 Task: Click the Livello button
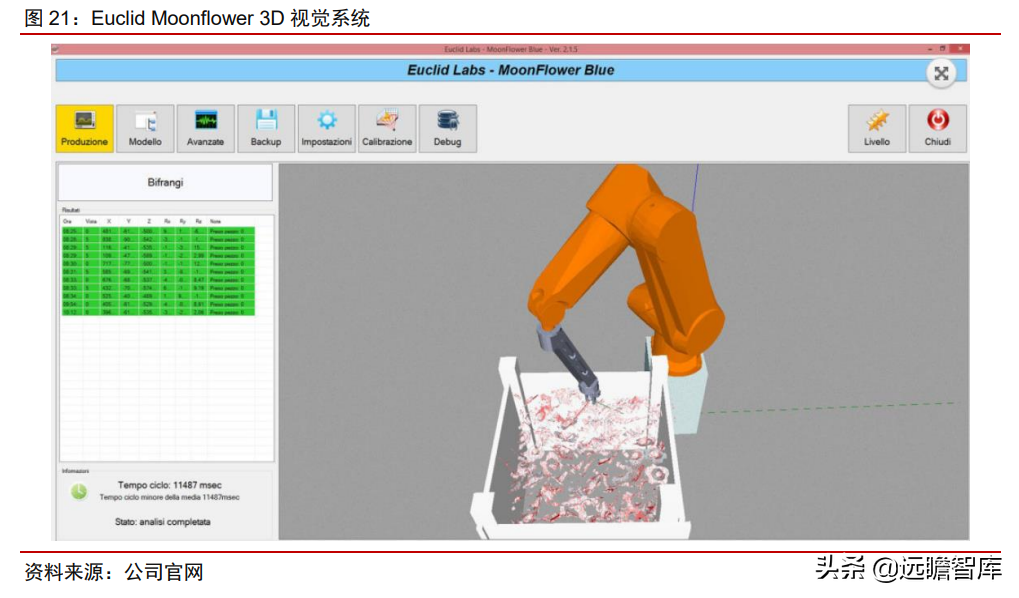point(877,129)
